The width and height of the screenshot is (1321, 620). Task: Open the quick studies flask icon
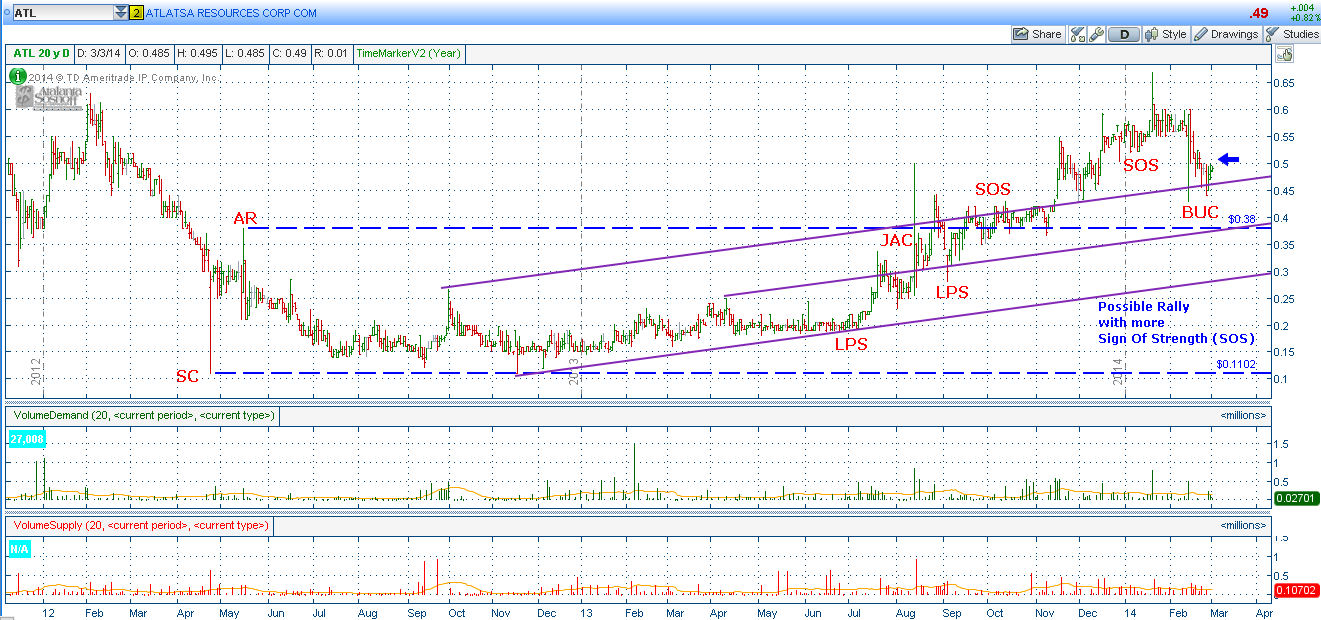point(1078,34)
